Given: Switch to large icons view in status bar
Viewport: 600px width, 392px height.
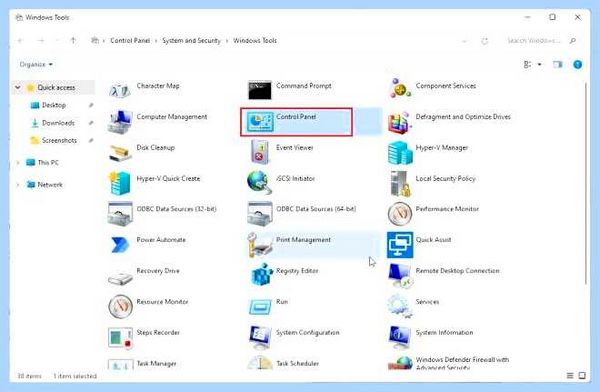Looking at the screenshot, I should pyautogui.click(x=582, y=376).
